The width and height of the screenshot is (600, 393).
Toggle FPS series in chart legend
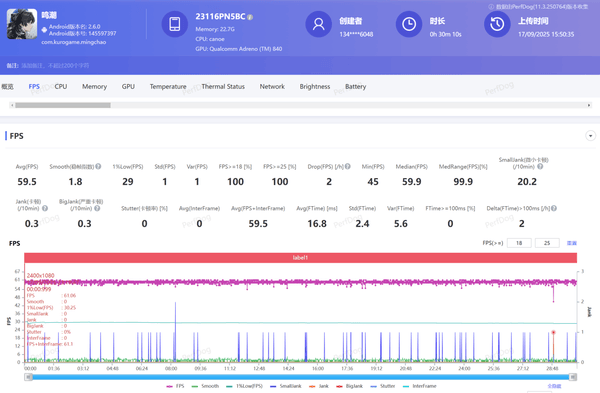[x=175, y=386]
